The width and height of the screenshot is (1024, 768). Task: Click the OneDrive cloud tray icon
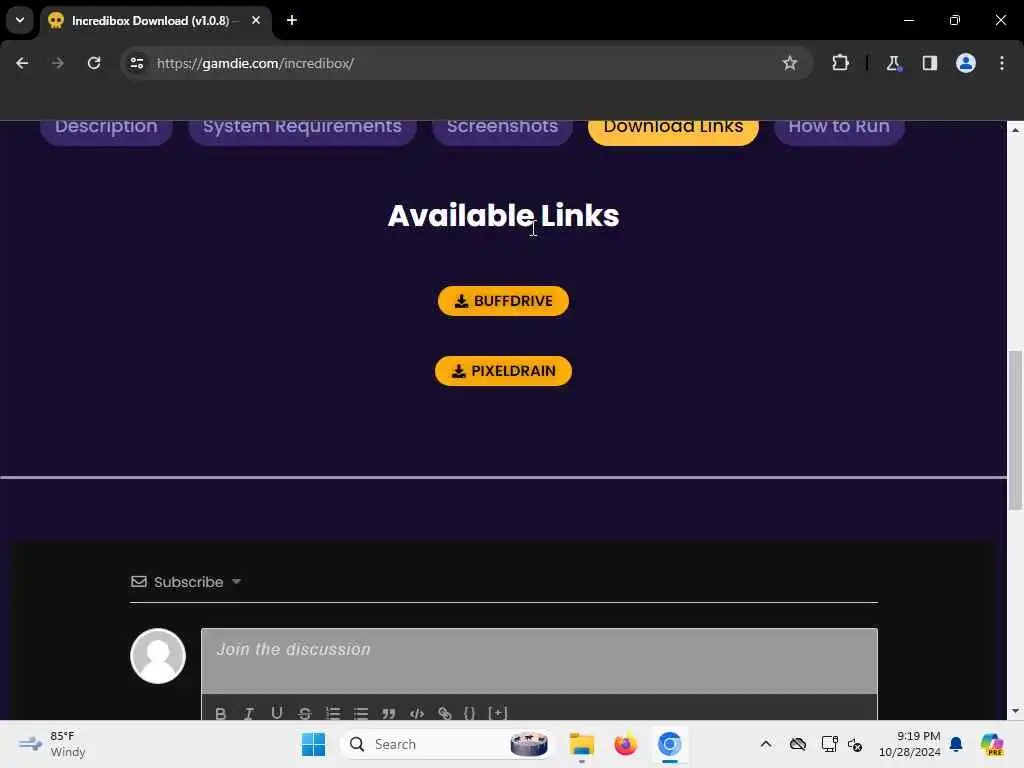(x=797, y=744)
